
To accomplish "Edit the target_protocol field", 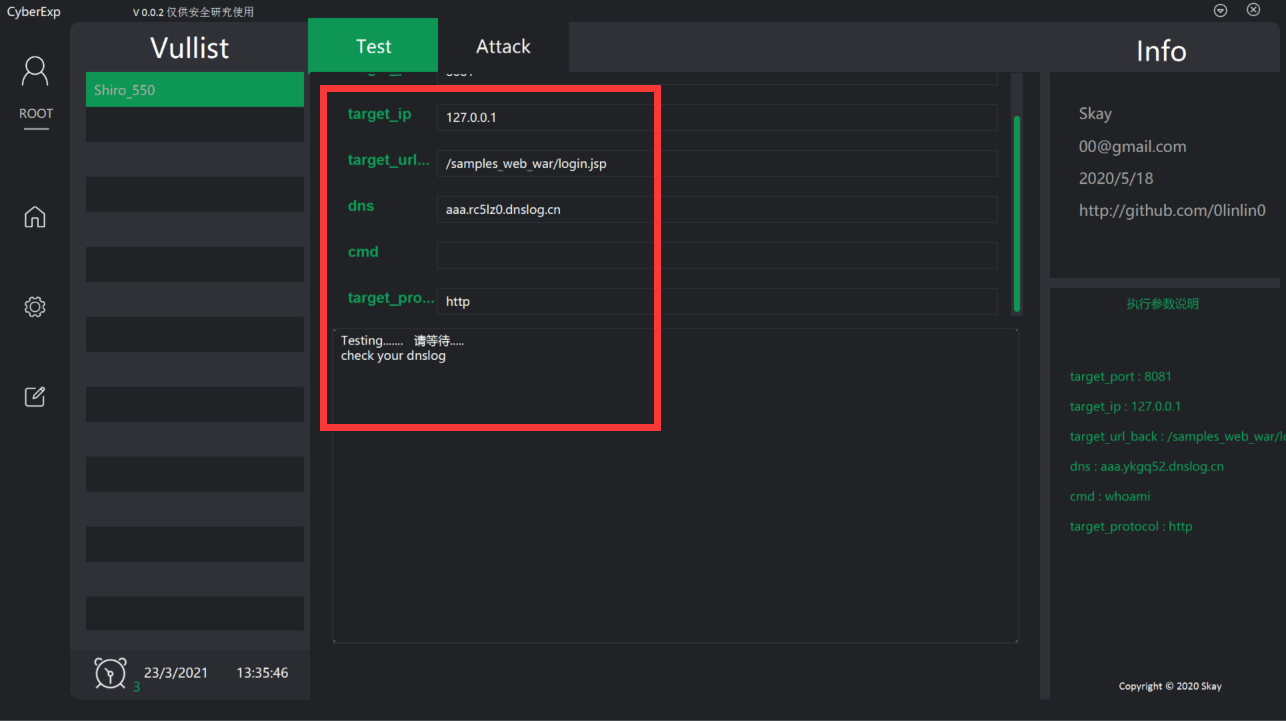I will coord(717,301).
